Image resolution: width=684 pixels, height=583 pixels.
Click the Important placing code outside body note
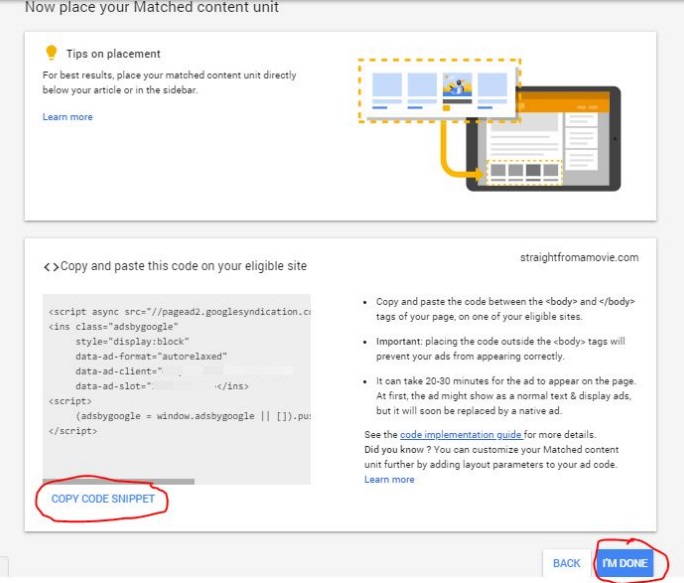pyautogui.click(x=500, y=349)
